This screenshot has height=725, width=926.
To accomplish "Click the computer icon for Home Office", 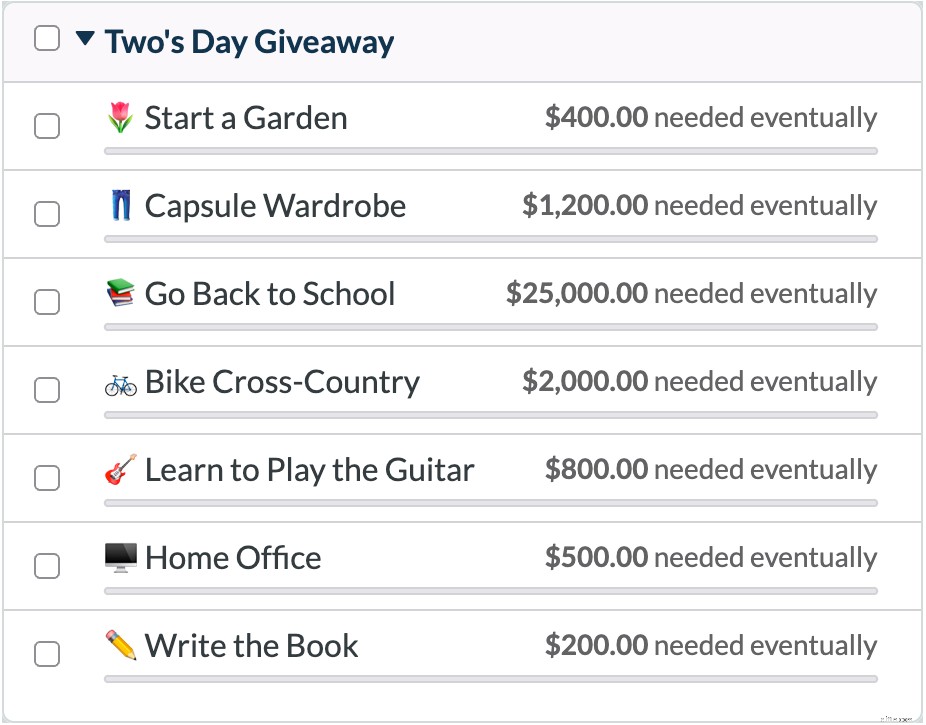I will click(119, 557).
